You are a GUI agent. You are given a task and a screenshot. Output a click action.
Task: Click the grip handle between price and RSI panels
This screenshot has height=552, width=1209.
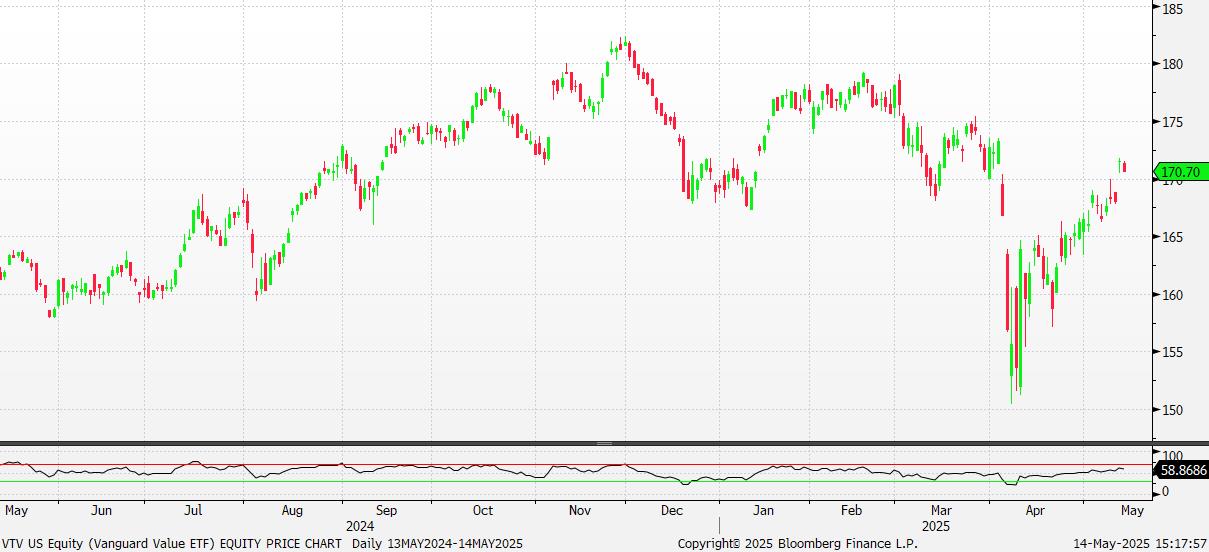604,443
